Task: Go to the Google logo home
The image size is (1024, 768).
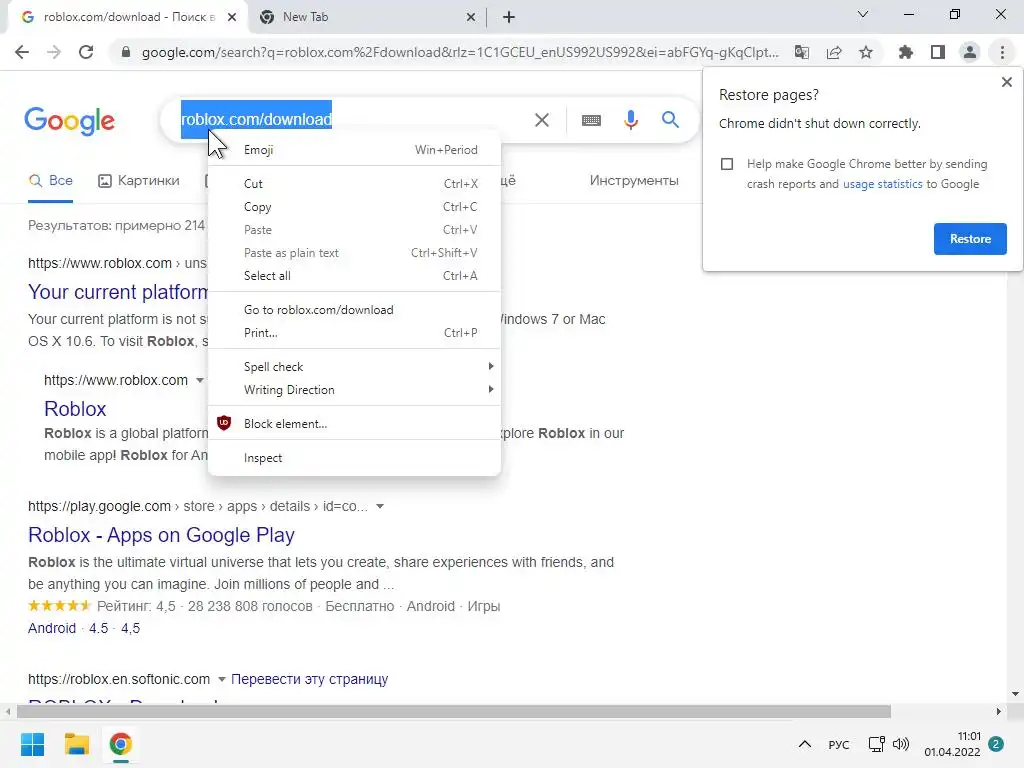Action: [69, 121]
